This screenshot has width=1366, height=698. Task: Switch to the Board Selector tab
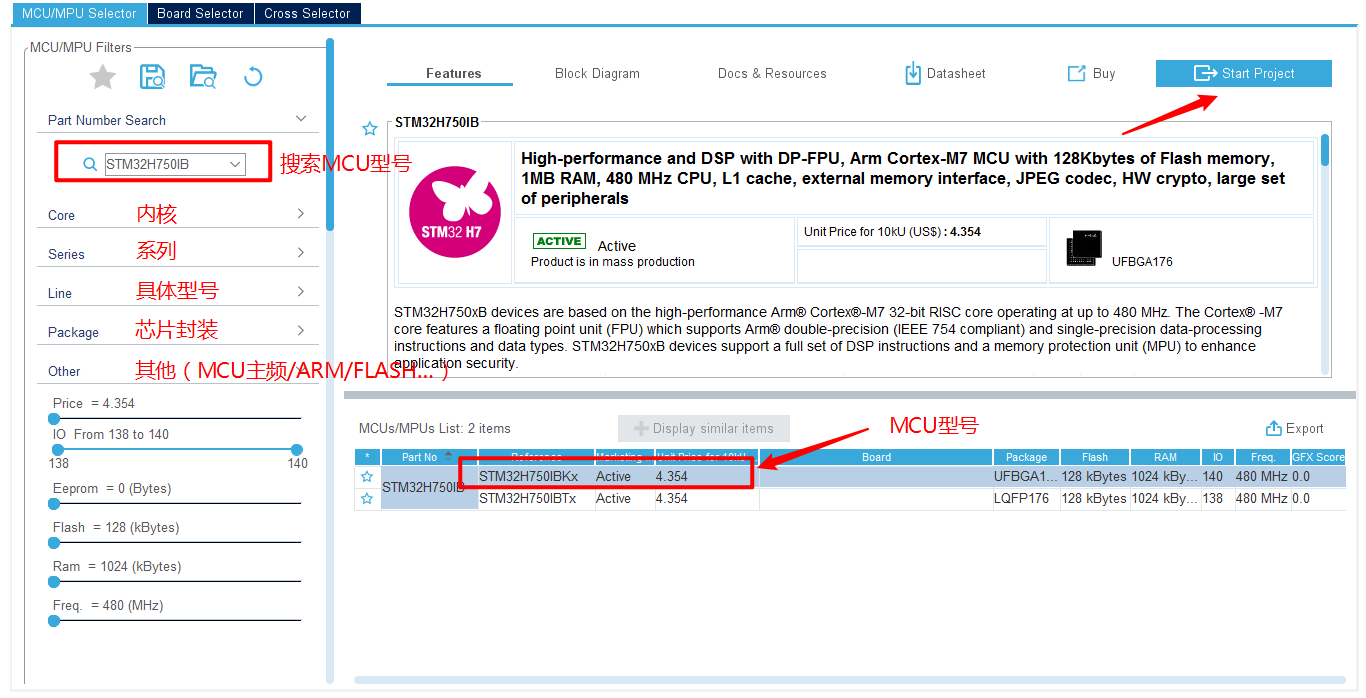coord(200,13)
